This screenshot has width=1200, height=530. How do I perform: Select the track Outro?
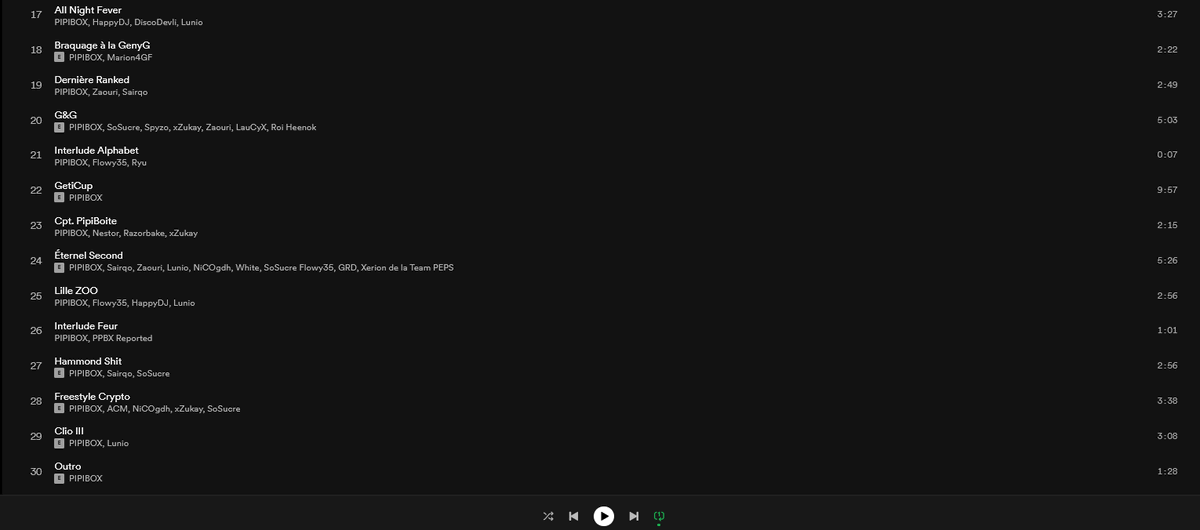click(68, 466)
